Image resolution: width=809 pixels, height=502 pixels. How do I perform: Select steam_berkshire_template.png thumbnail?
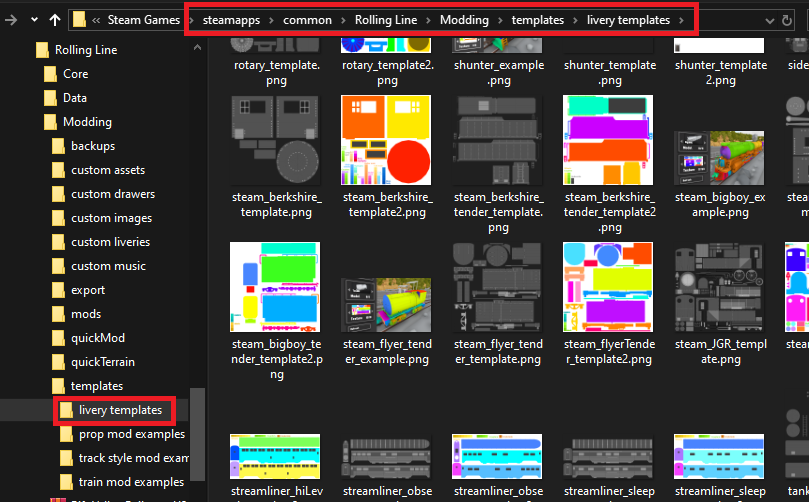[275, 140]
